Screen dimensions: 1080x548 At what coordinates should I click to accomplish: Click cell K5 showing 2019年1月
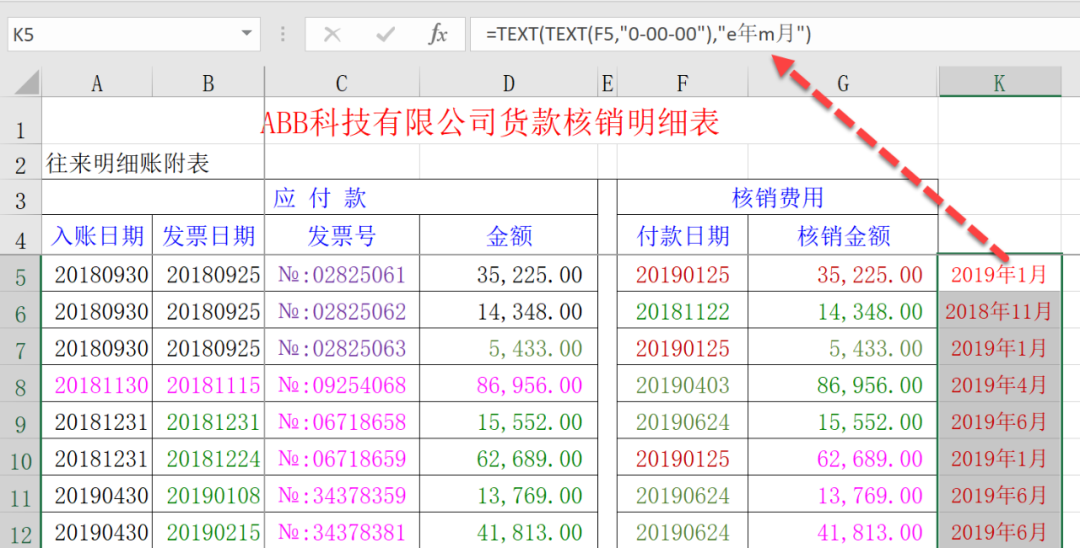[999, 275]
